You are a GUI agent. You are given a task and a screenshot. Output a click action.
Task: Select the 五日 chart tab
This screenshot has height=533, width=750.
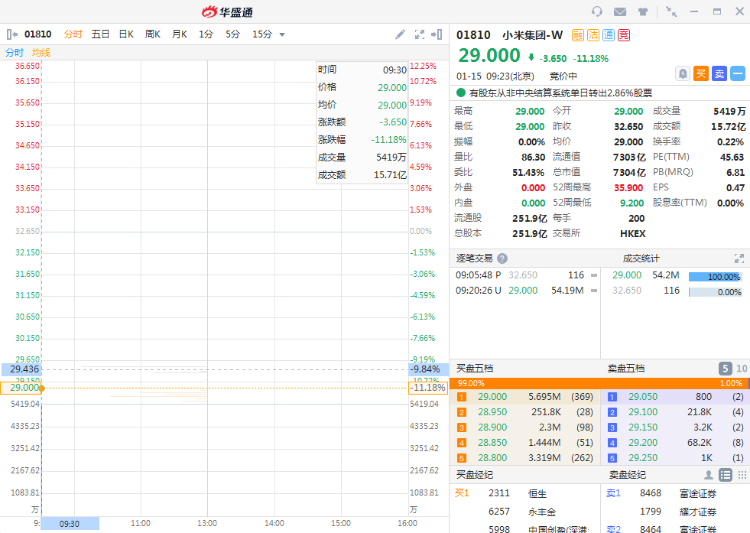coord(100,34)
